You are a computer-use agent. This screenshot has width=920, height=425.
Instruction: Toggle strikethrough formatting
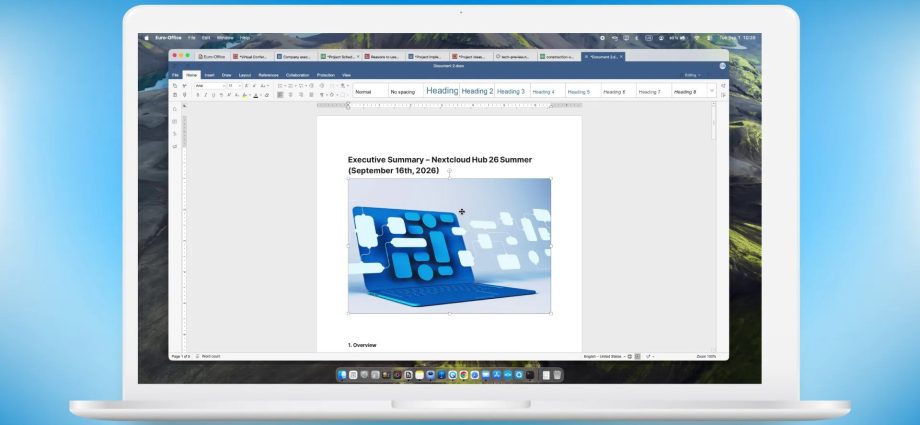(x=221, y=95)
